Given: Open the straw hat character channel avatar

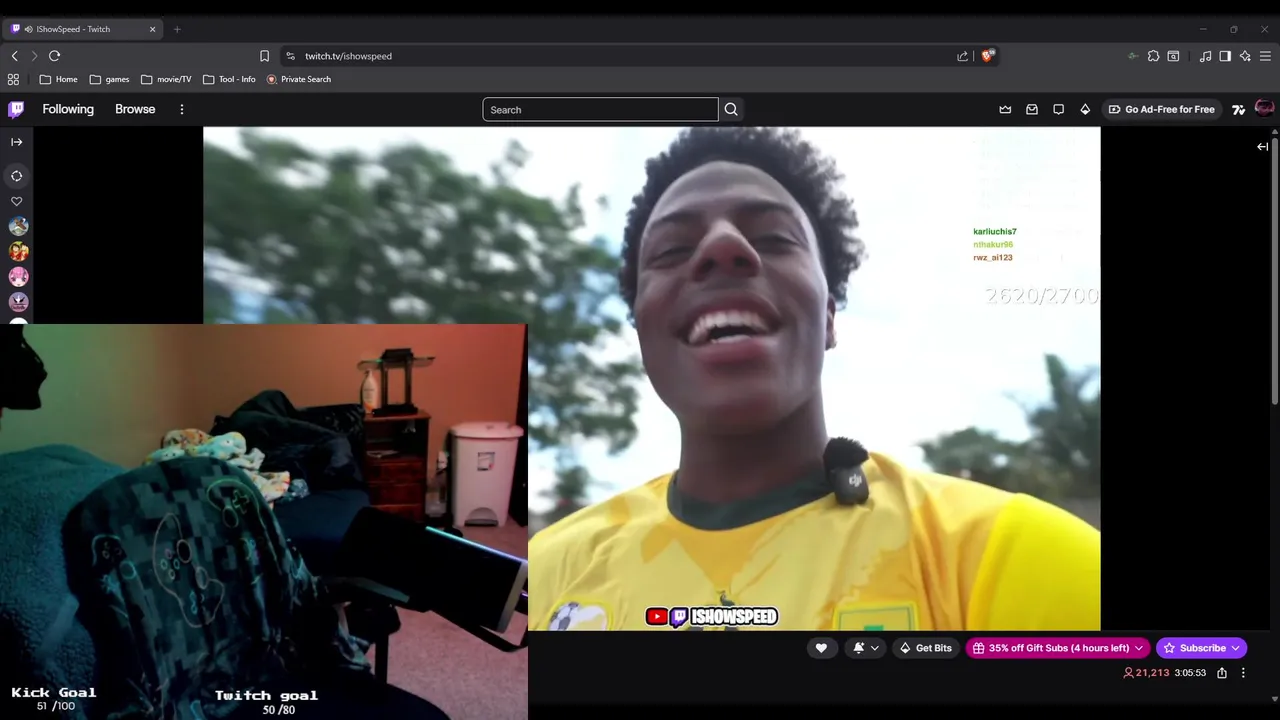Looking at the screenshot, I should coord(18,252).
